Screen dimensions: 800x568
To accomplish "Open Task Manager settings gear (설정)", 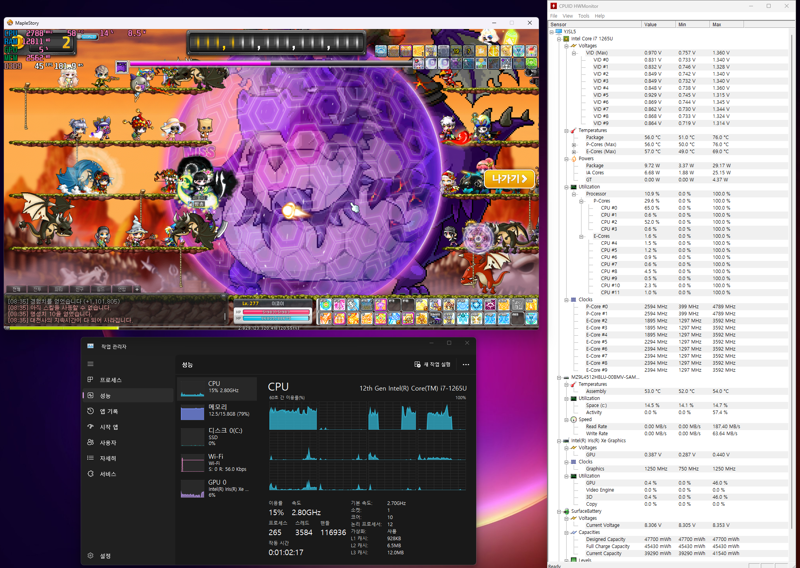I will pos(90,555).
